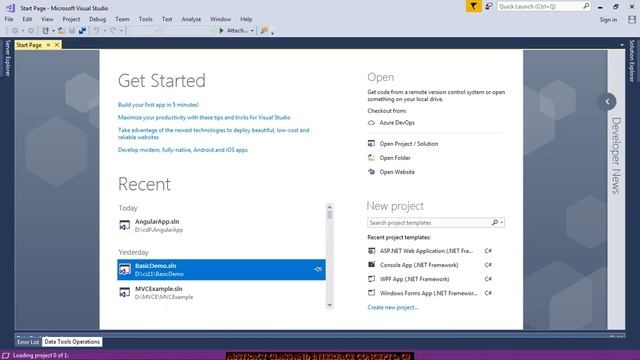
Task: Click the notifications filter flag icon
Action: 473,6
